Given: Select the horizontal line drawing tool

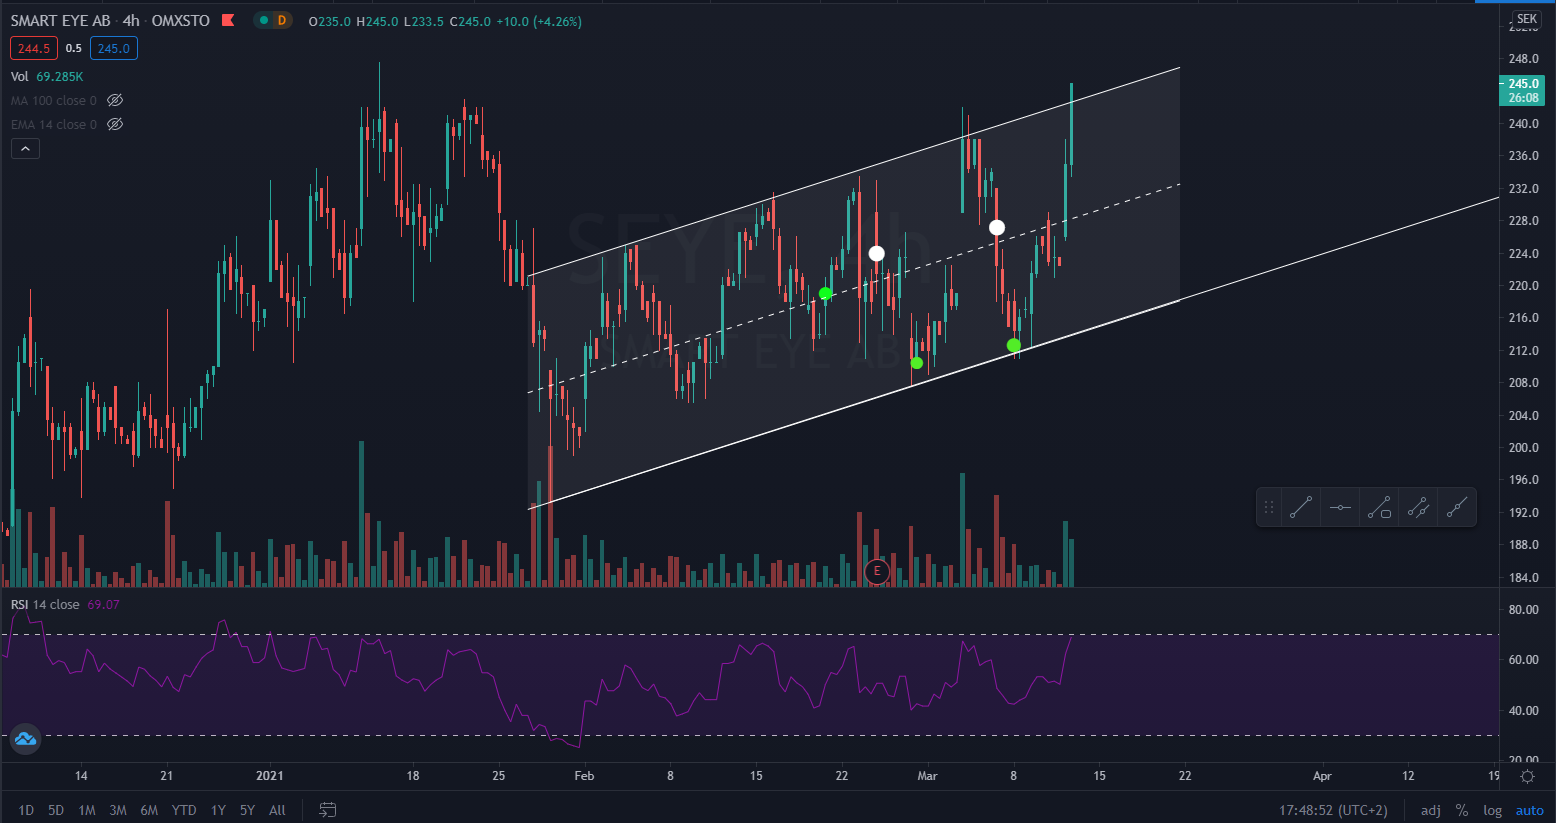Looking at the screenshot, I should tap(1340, 508).
